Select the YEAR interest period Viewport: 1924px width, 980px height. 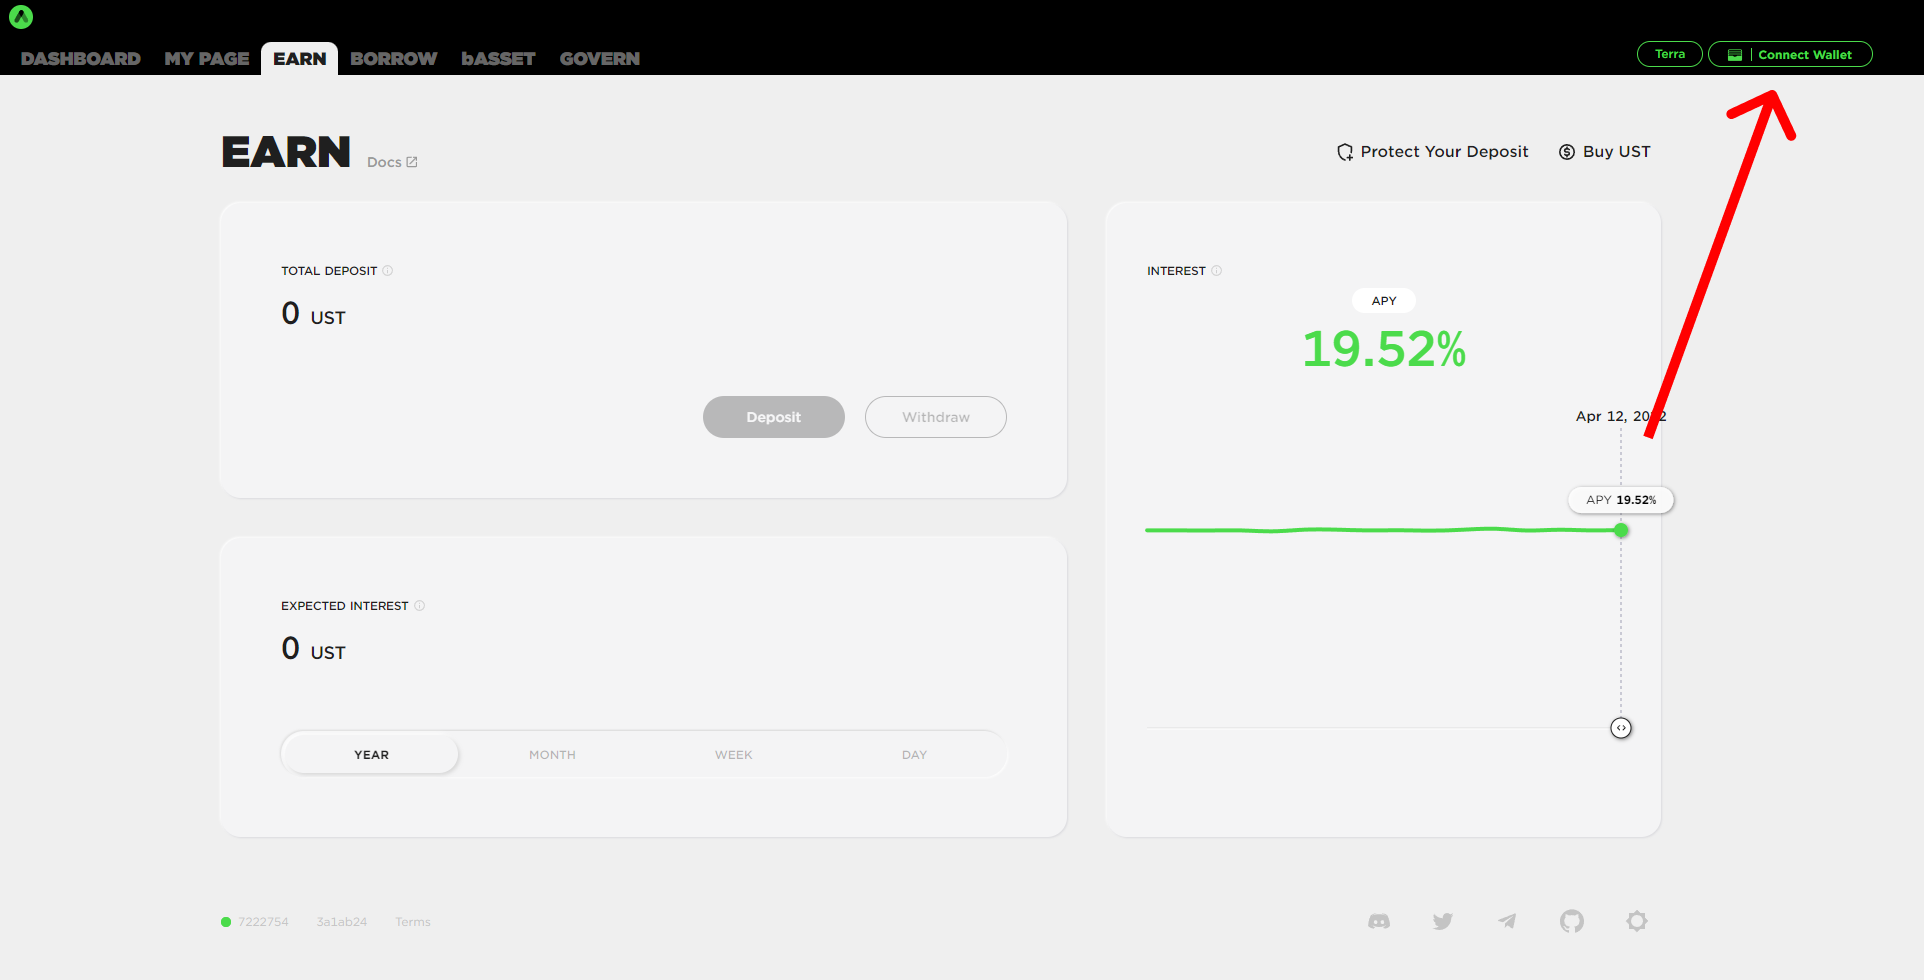[x=371, y=755]
